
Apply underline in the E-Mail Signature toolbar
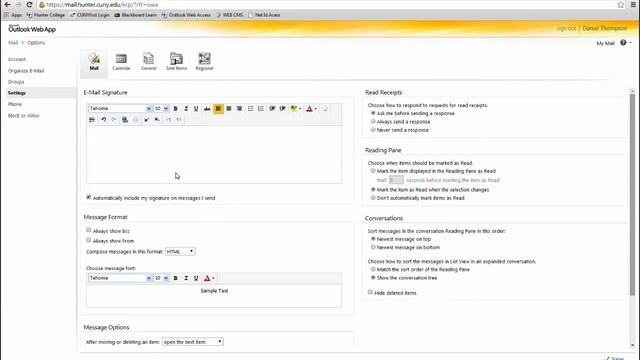pyautogui.click(x=196, y=109)
